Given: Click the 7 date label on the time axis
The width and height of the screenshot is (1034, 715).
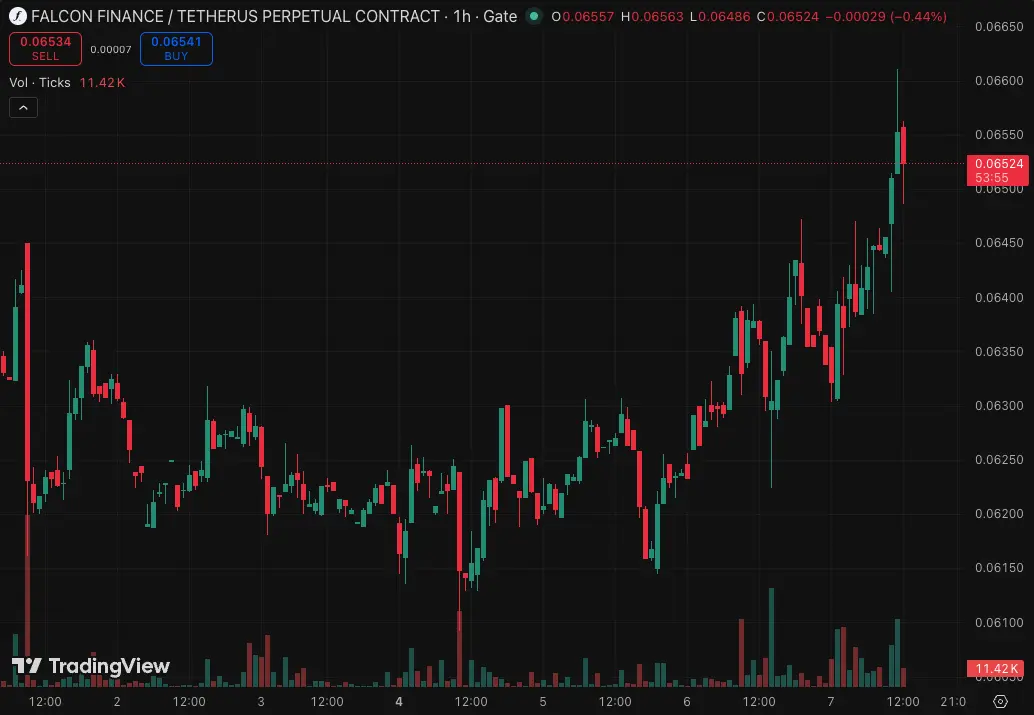Looking at the screenshot, I should tap(831, 702).
